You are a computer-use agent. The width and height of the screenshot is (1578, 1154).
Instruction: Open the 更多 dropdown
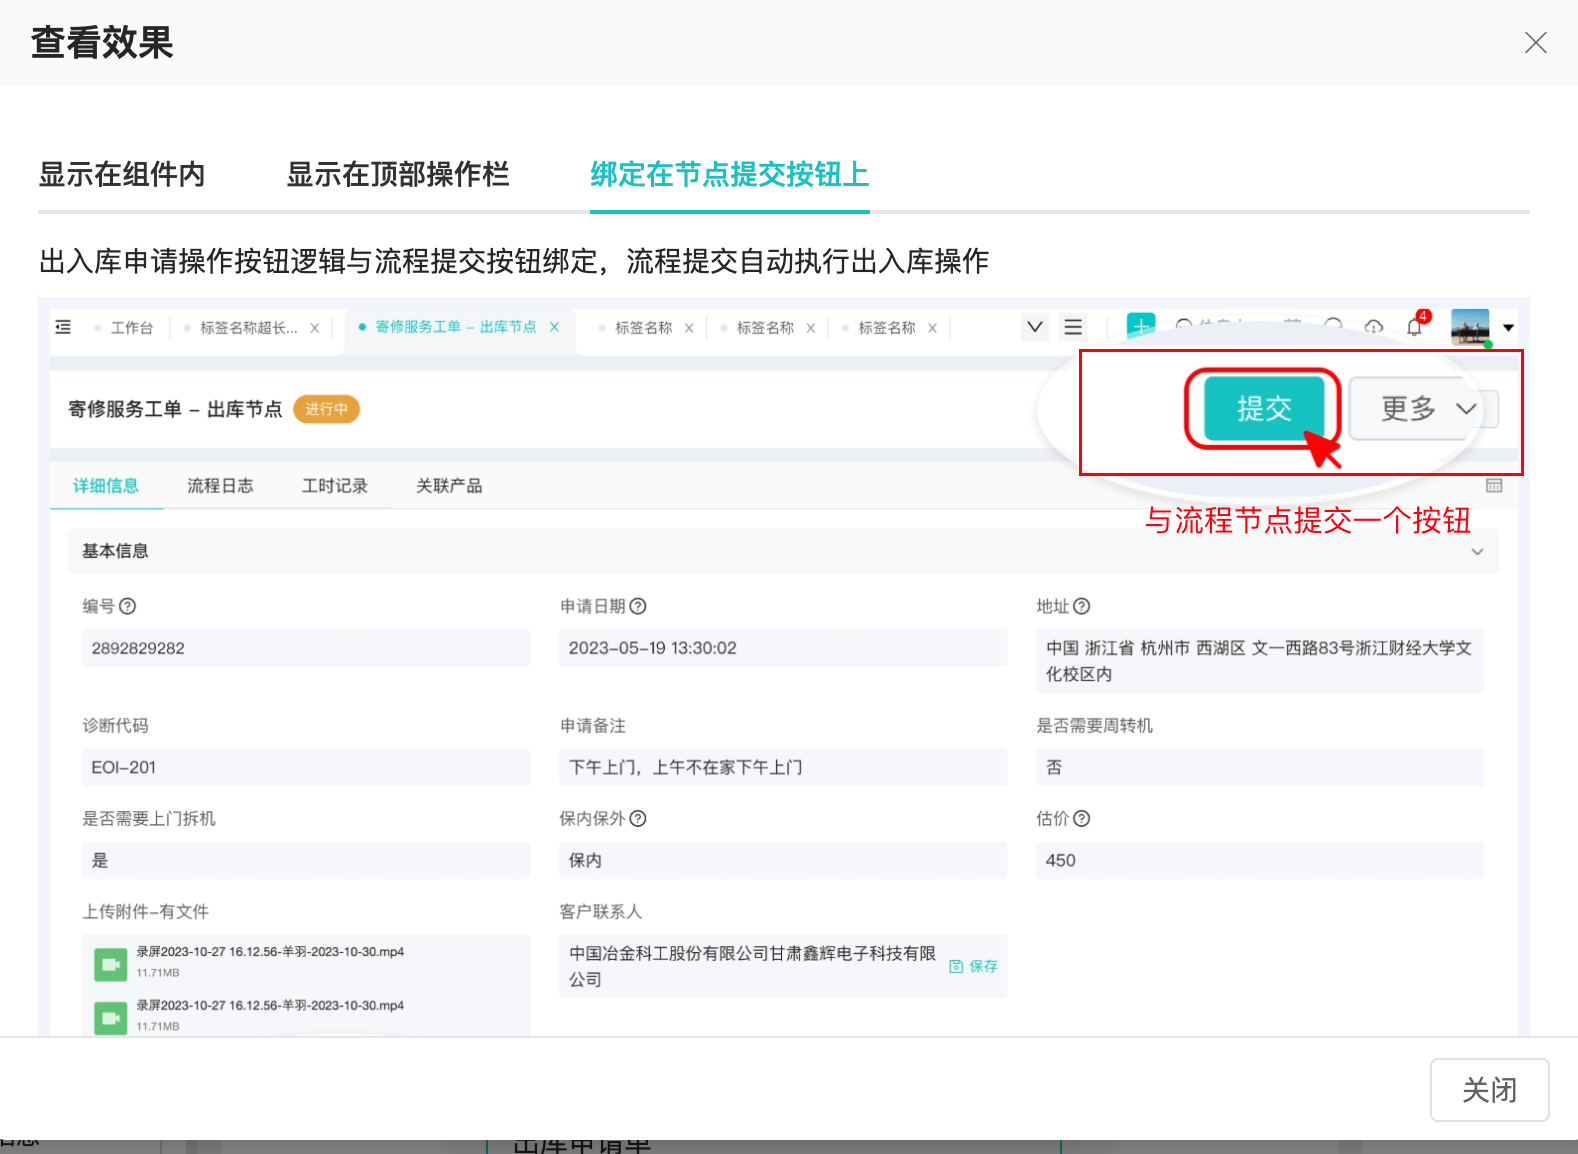click(1425, 408)
